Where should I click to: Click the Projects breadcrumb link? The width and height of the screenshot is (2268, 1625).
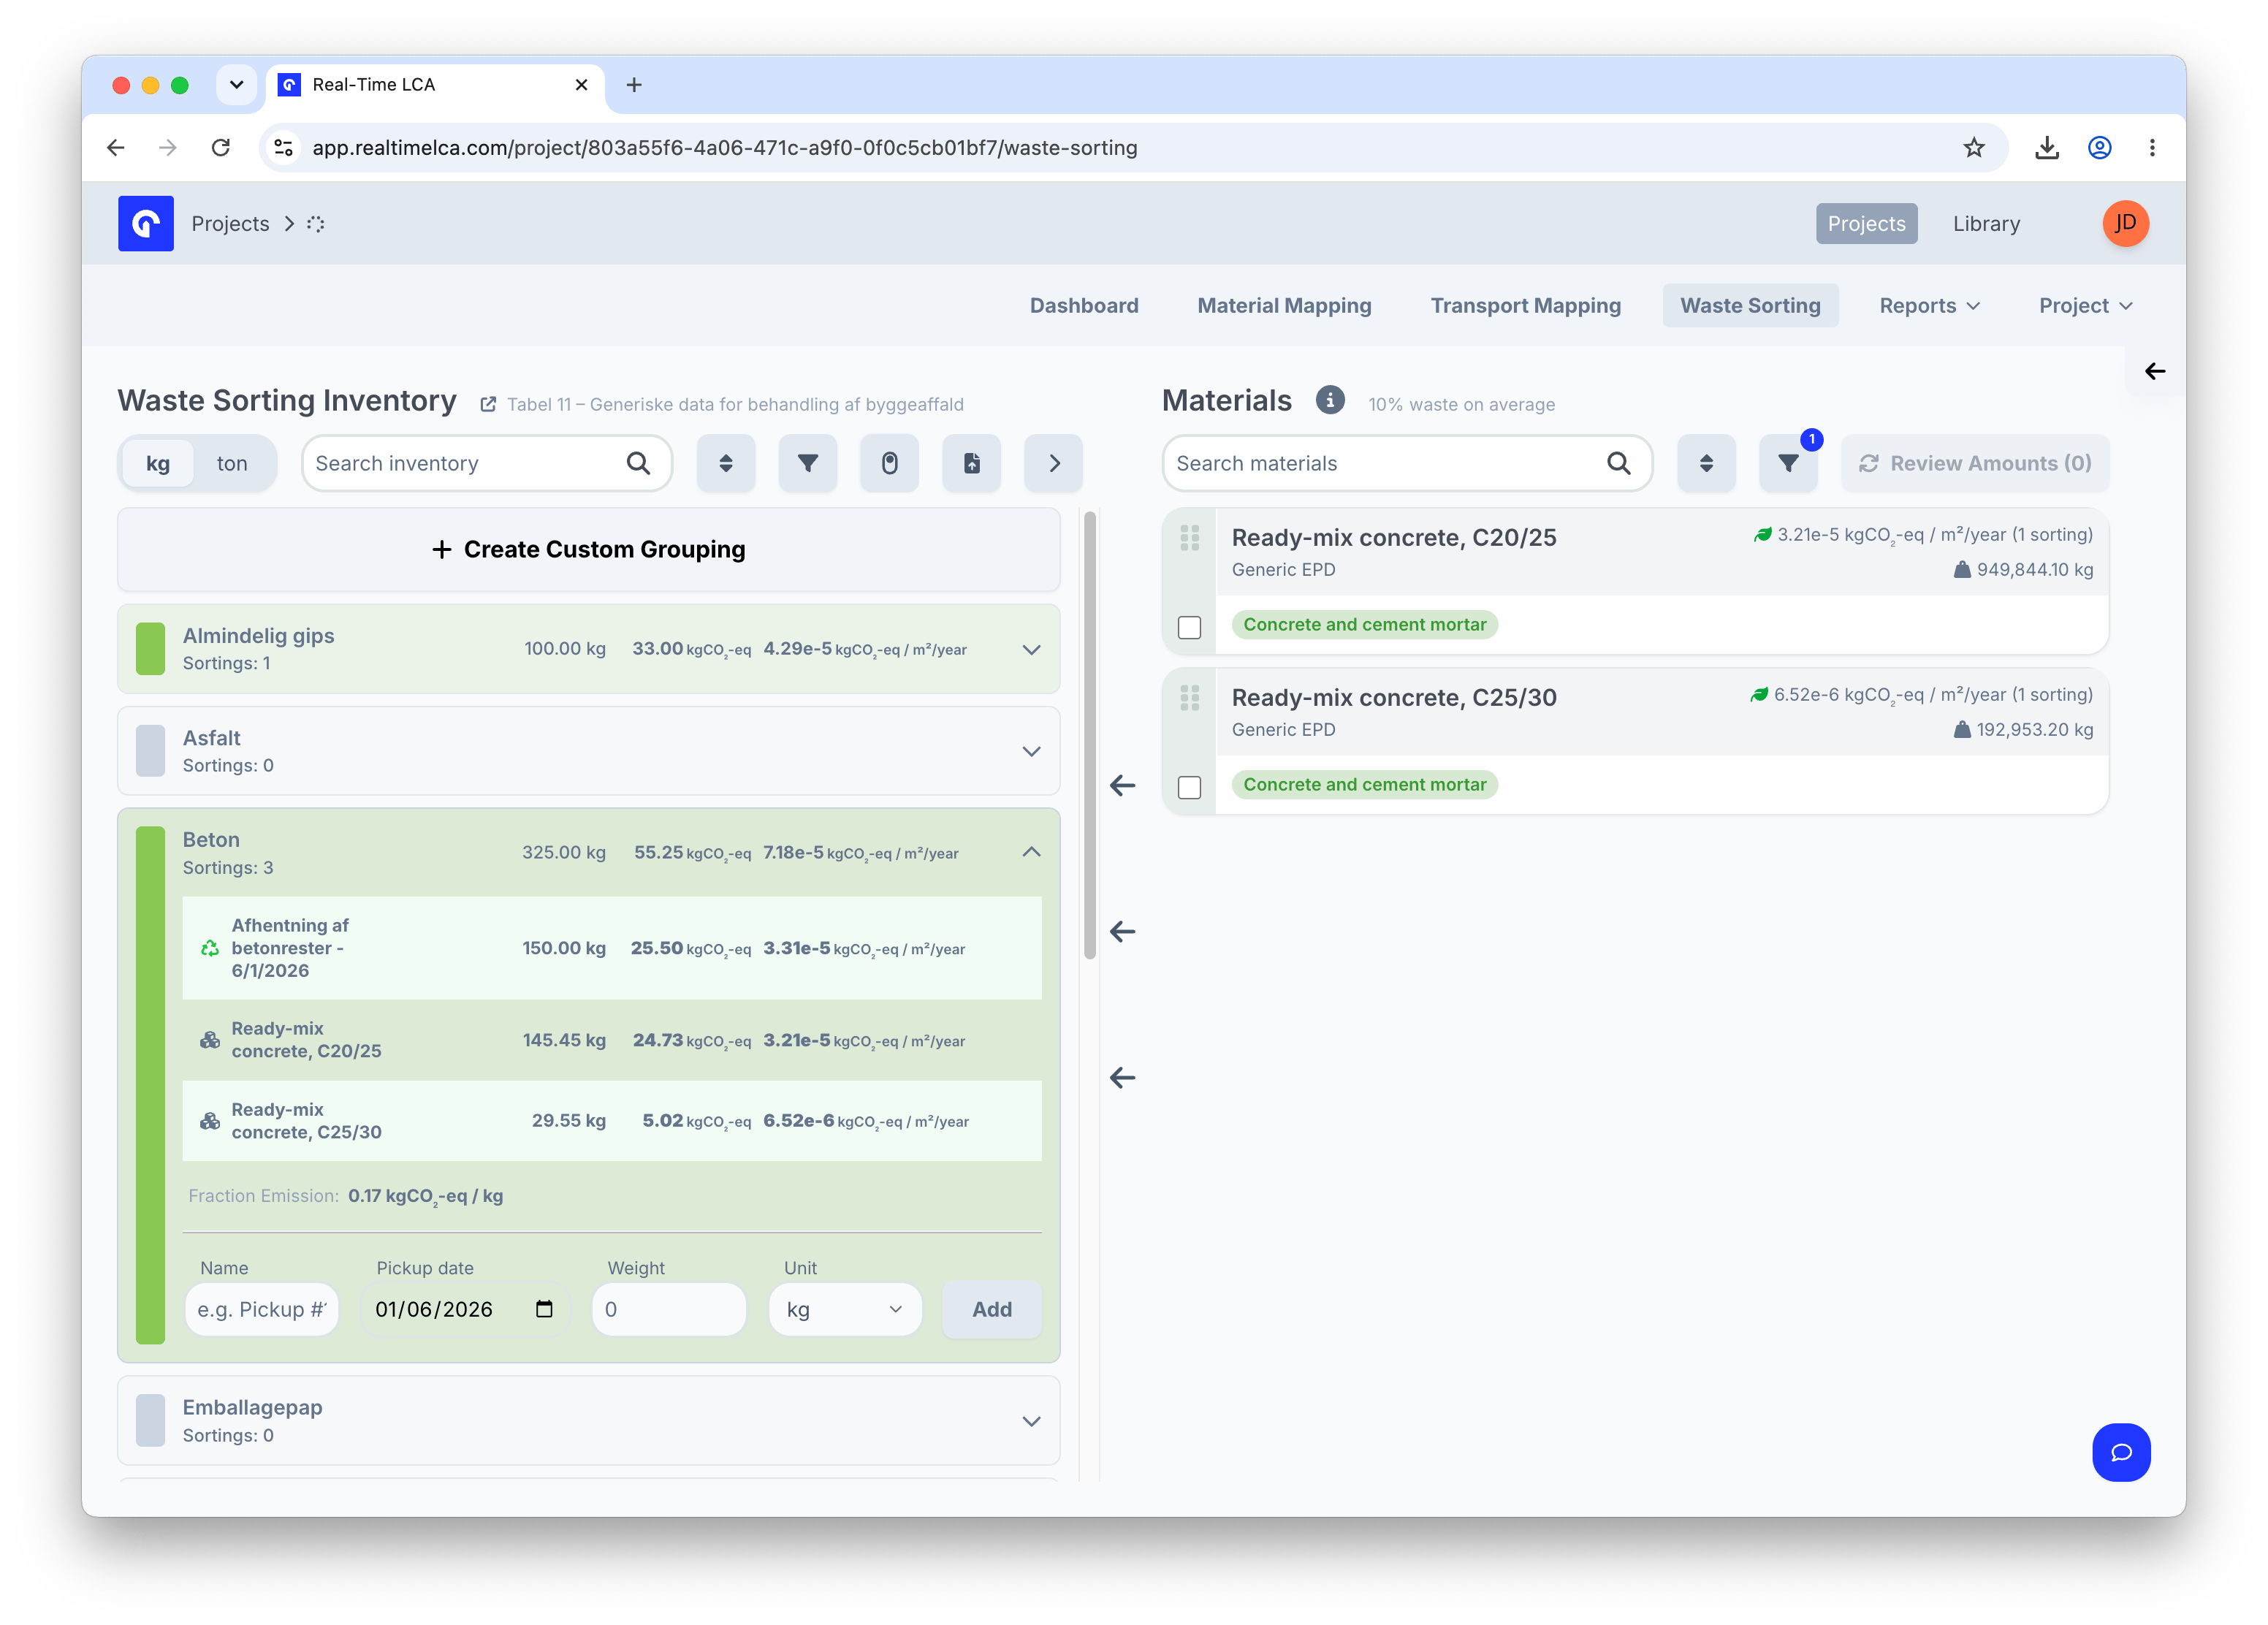[x=230, y=224]
